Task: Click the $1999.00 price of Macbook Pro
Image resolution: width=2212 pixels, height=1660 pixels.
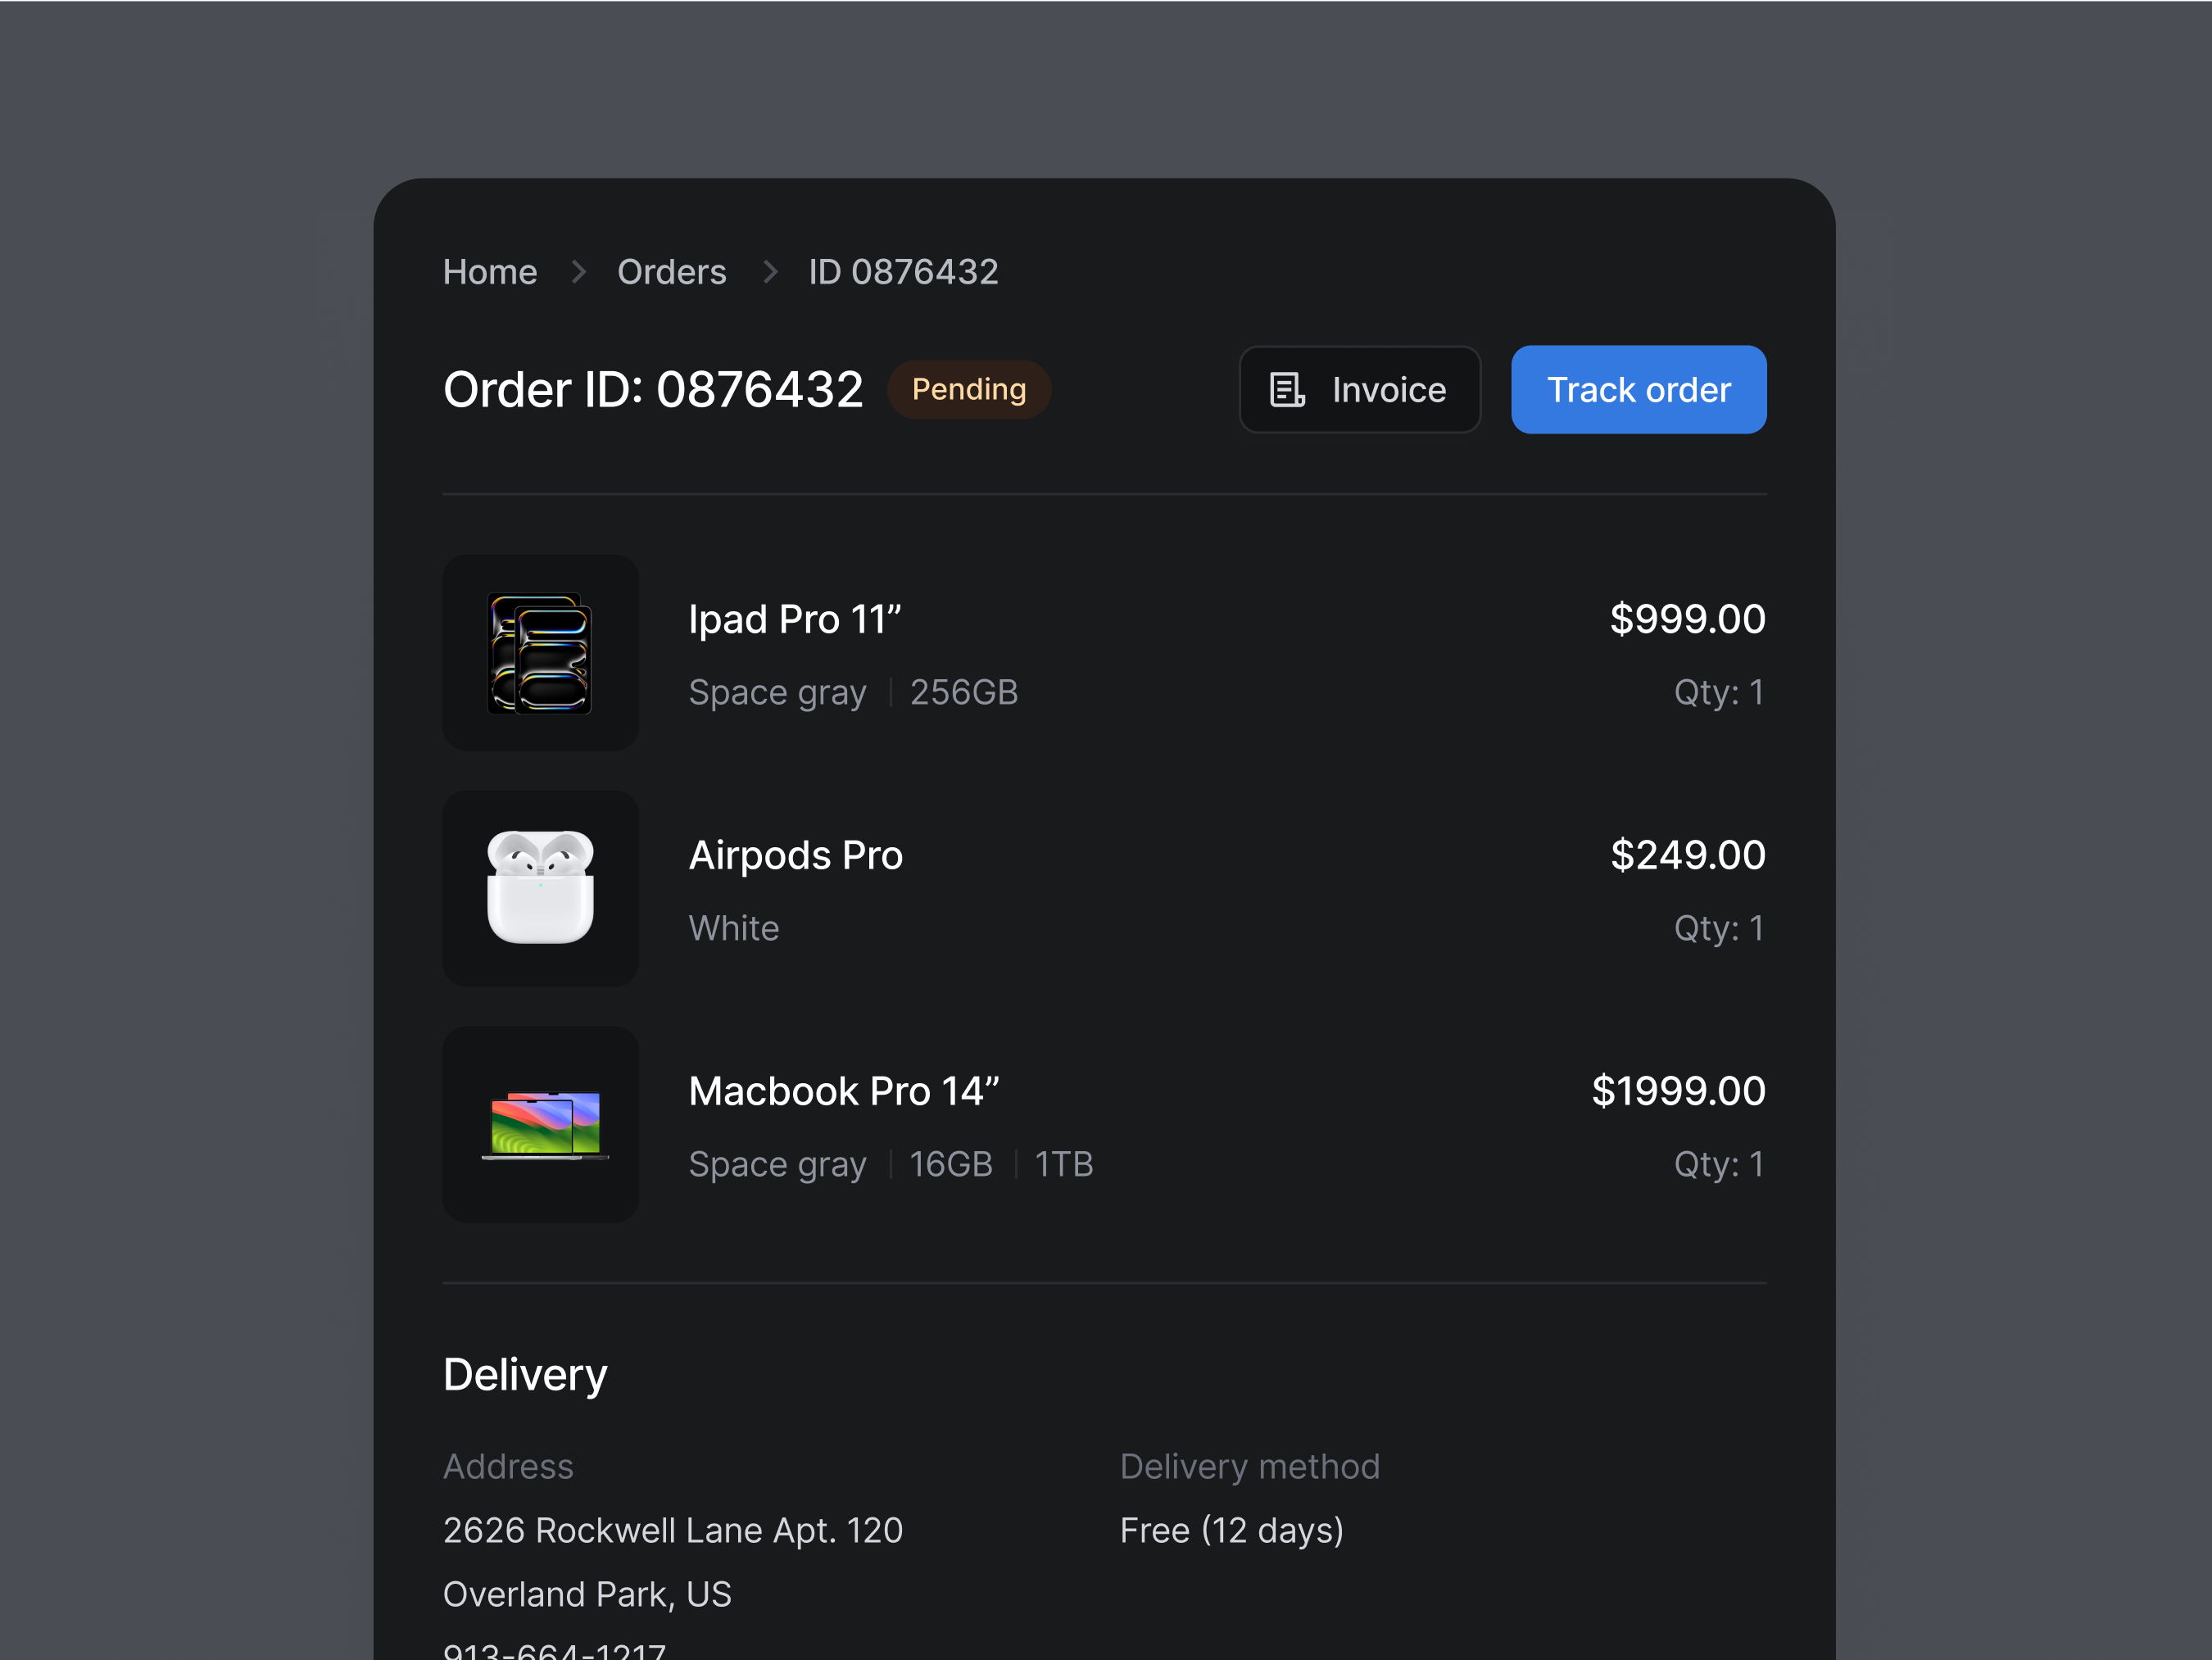Action: tap(1678, 1090)
